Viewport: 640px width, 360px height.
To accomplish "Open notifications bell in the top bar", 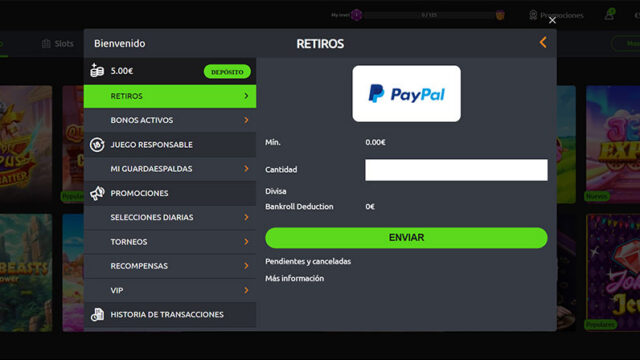I will pos(609,15).
